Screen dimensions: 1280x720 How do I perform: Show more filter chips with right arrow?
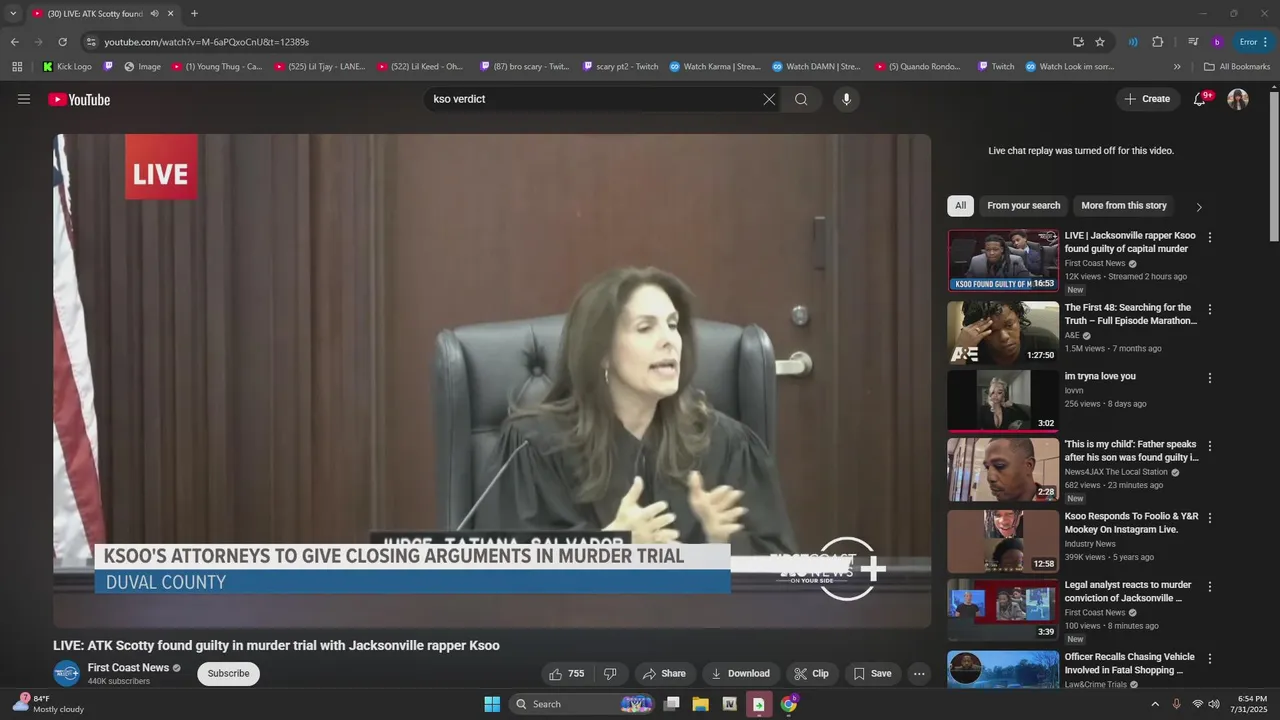point(1199,207)
